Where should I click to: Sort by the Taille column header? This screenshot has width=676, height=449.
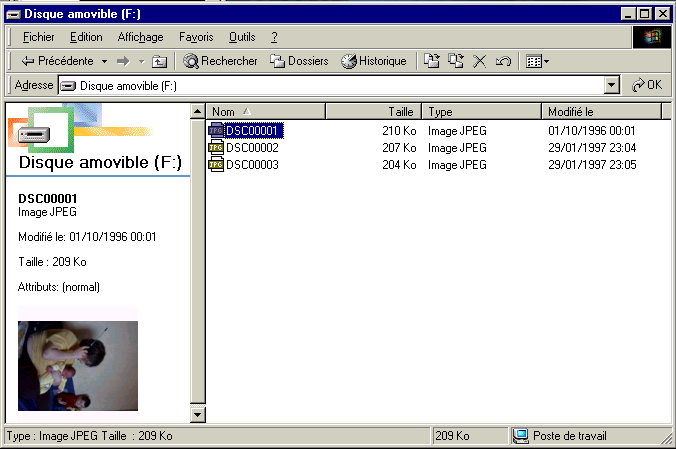point(373,112)
